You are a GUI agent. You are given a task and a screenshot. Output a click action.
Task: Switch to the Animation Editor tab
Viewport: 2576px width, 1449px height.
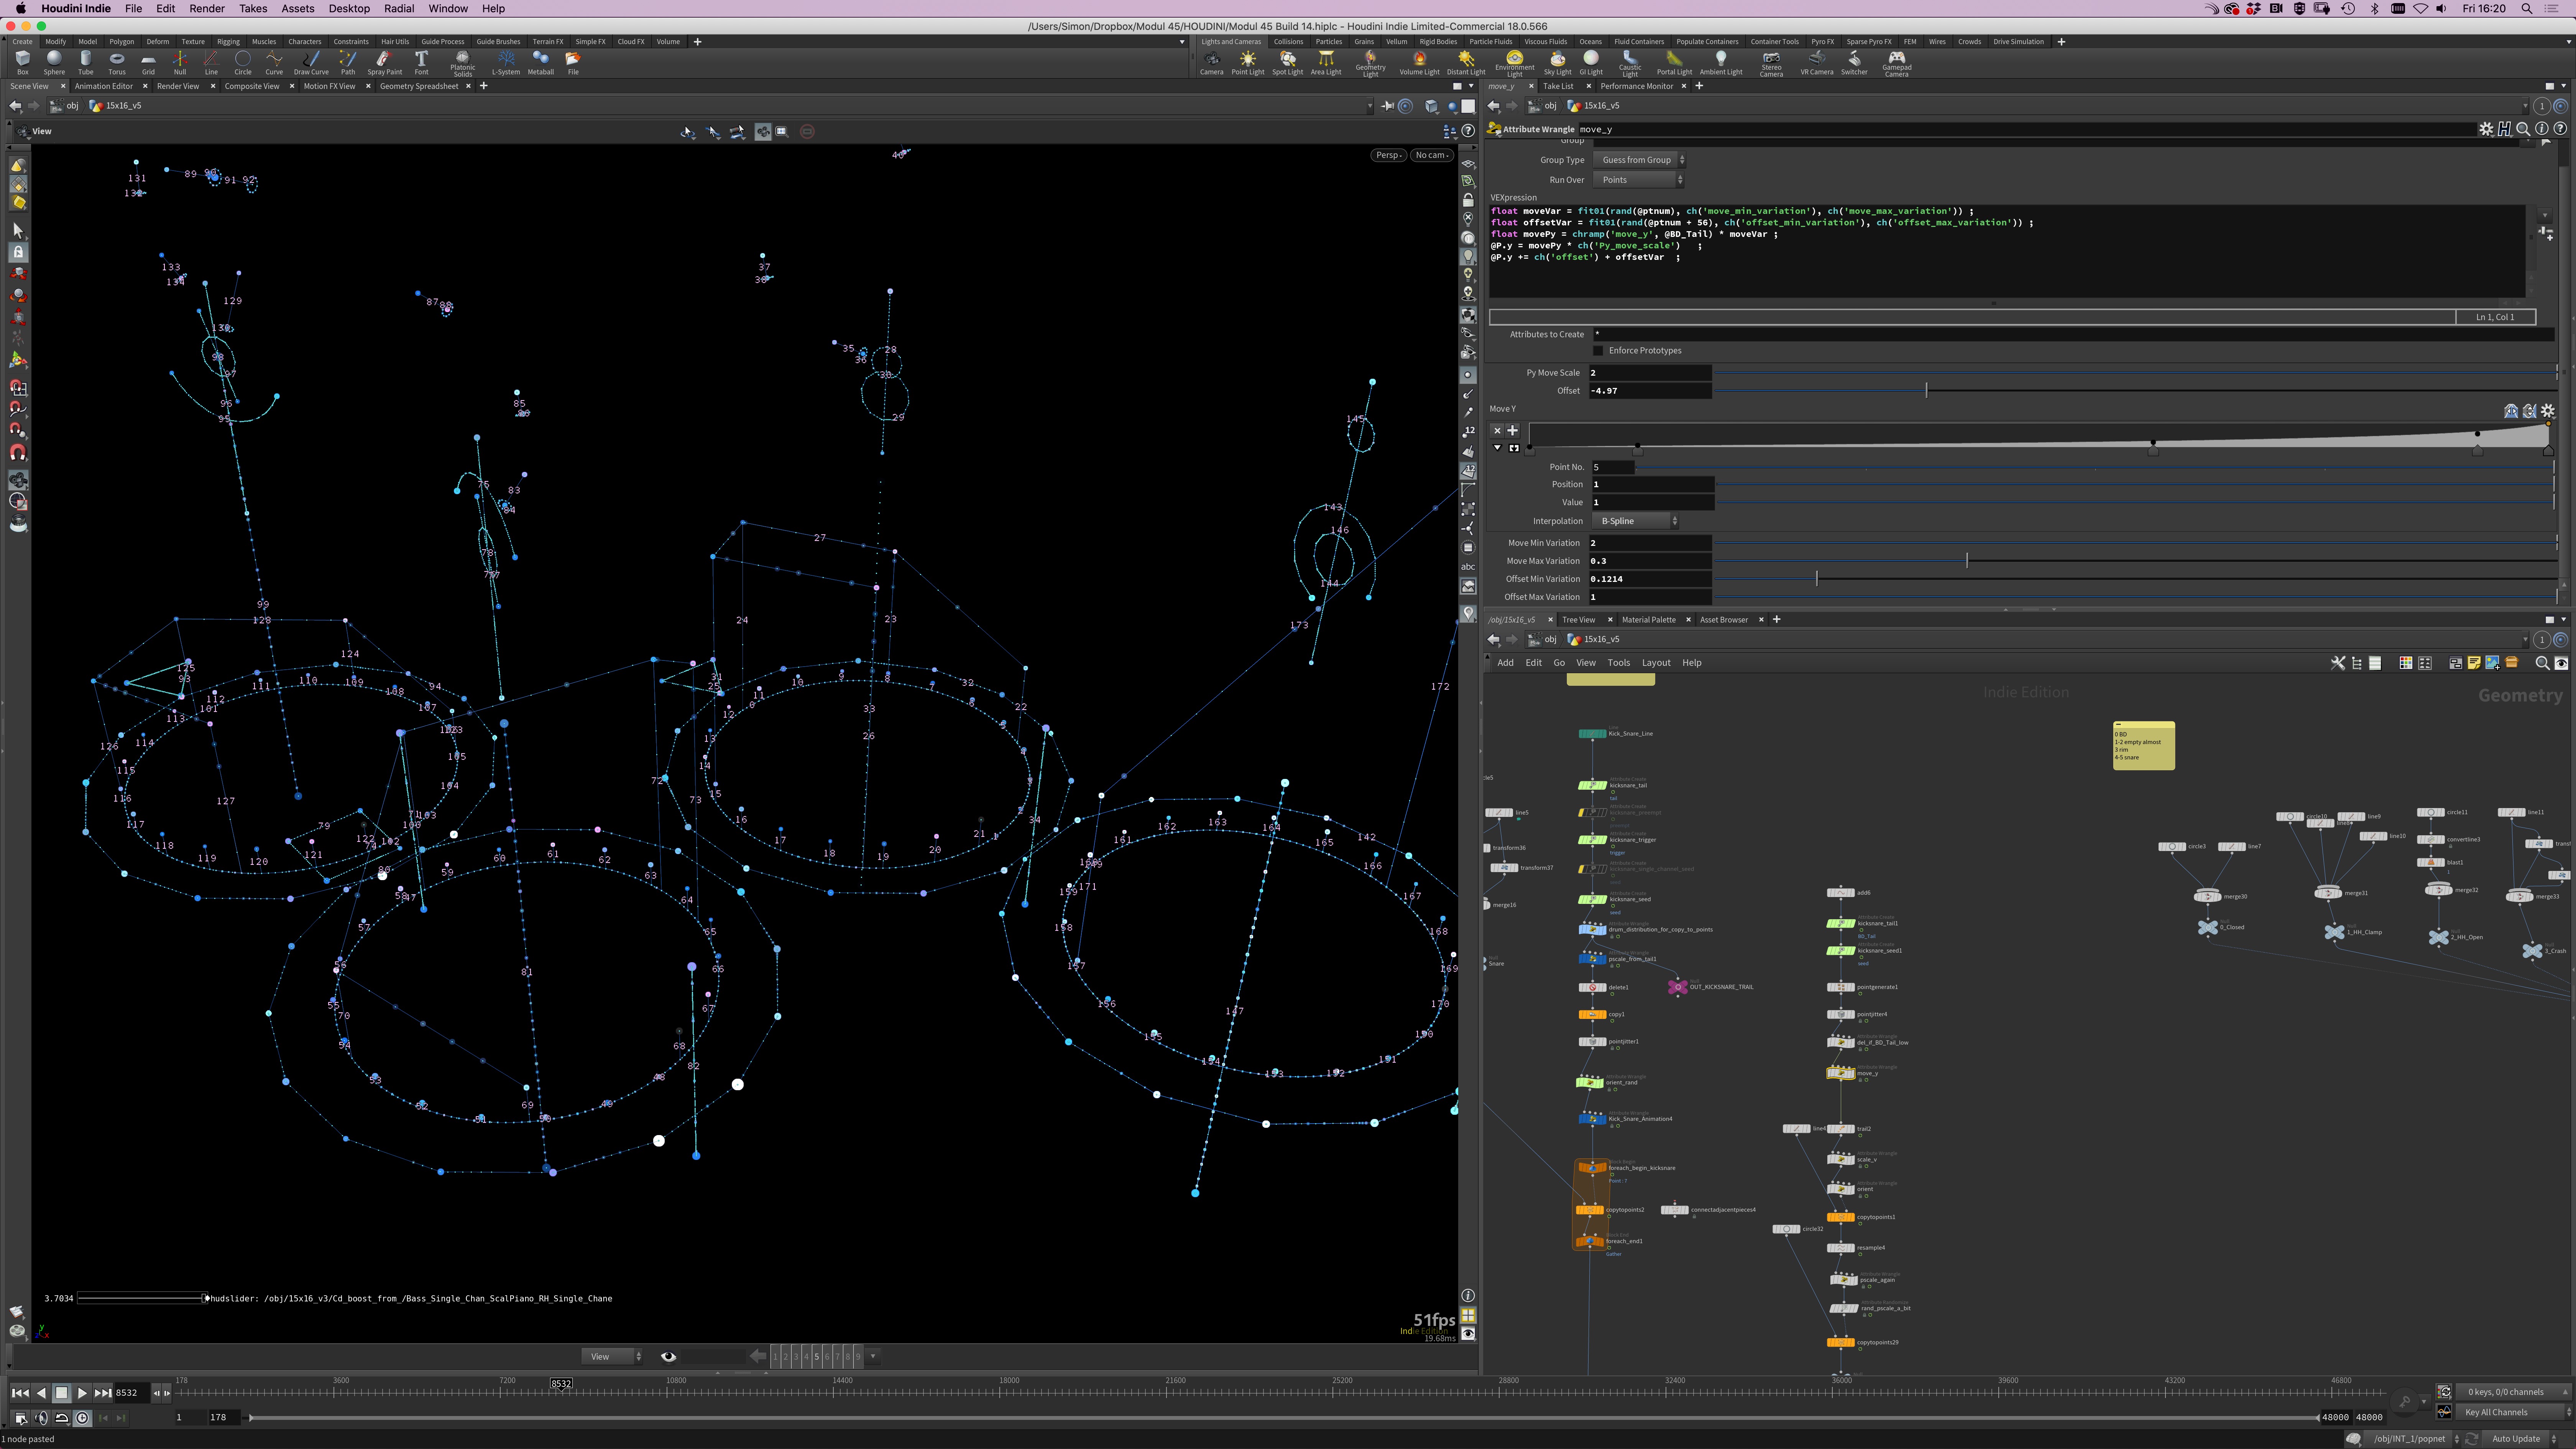(103, 86)
